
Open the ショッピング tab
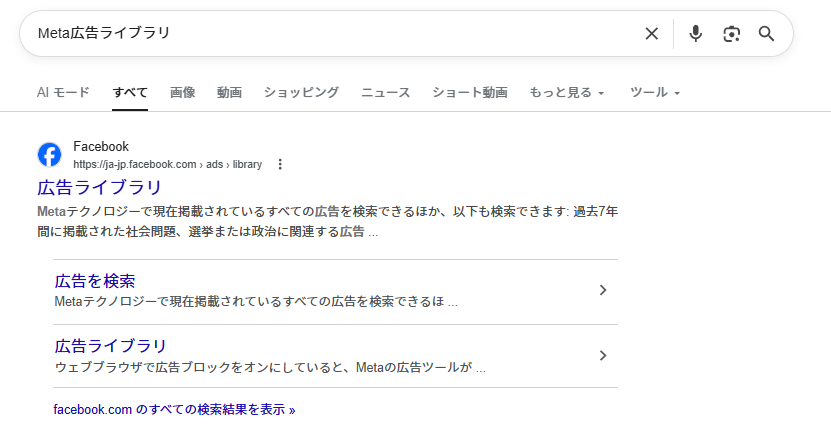click(301, 93)
